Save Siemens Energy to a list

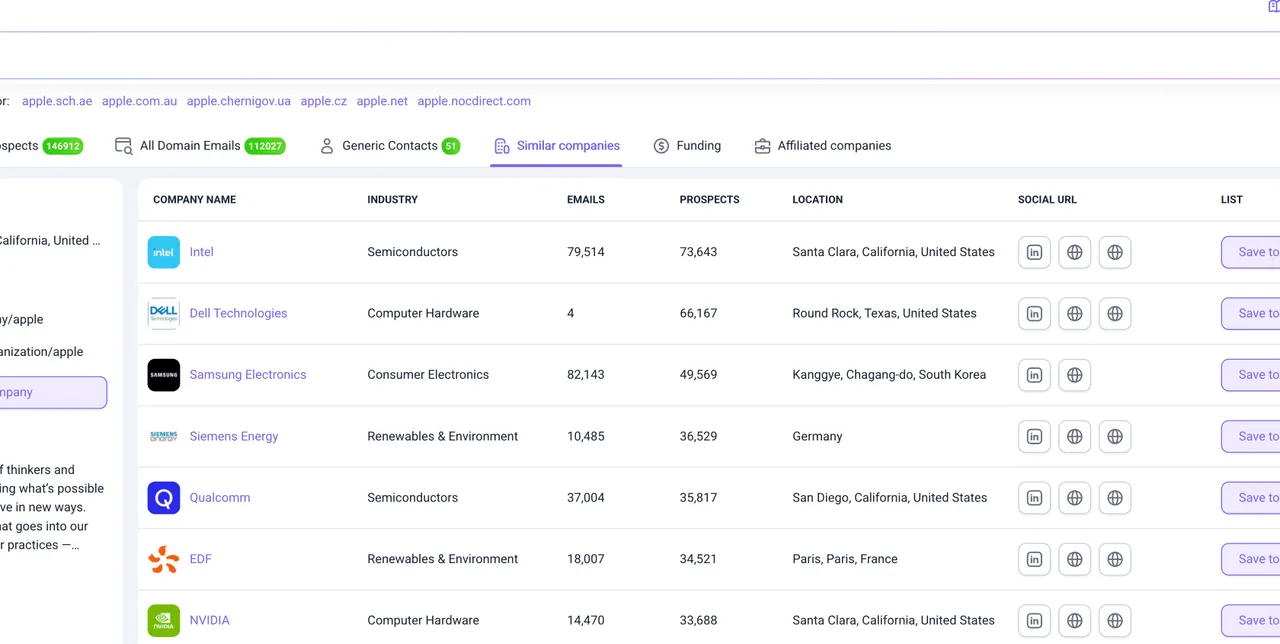[x=1251, y=436]
